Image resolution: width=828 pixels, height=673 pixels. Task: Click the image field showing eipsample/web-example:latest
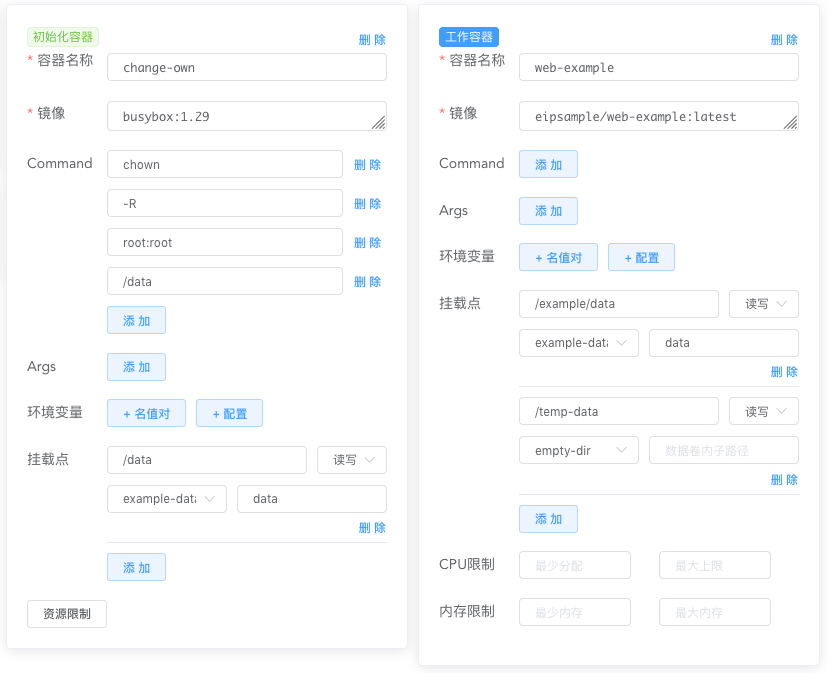pyautogui.click(x=658, y=116)
